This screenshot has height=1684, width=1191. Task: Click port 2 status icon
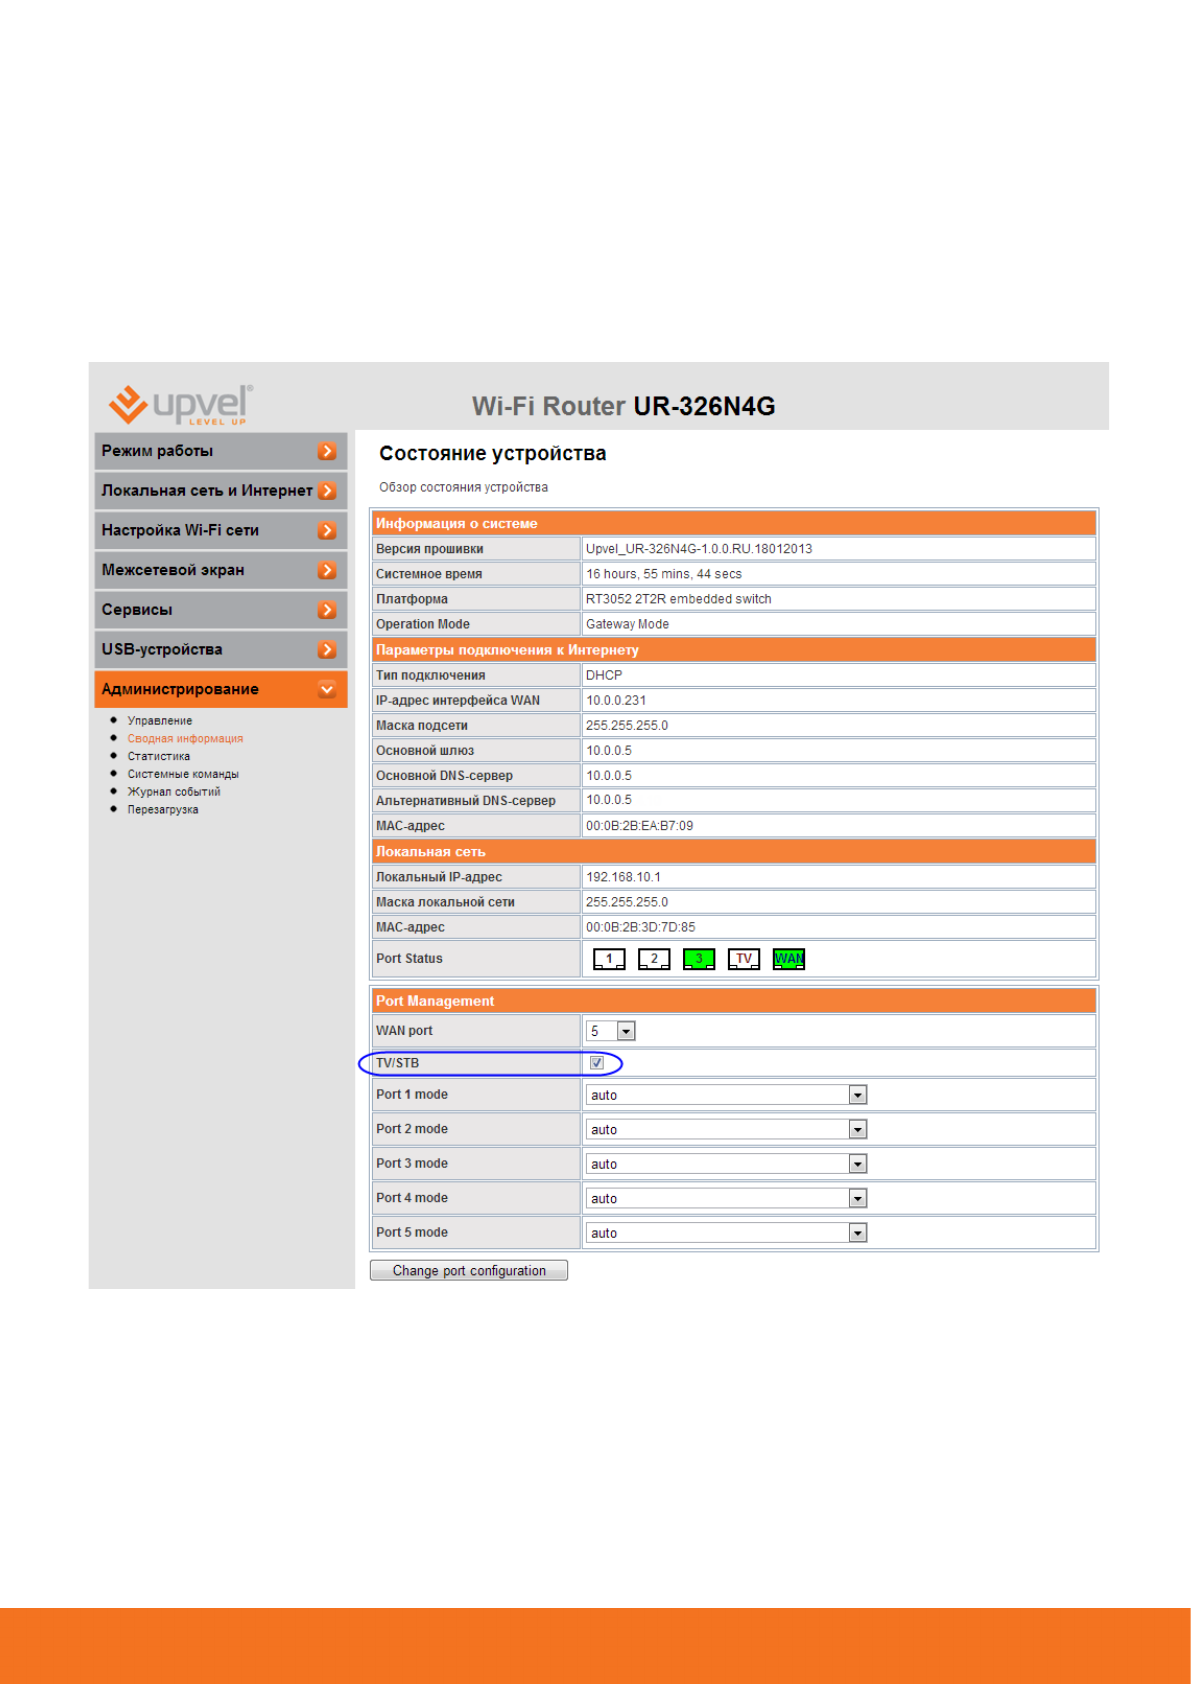(654, 959)
